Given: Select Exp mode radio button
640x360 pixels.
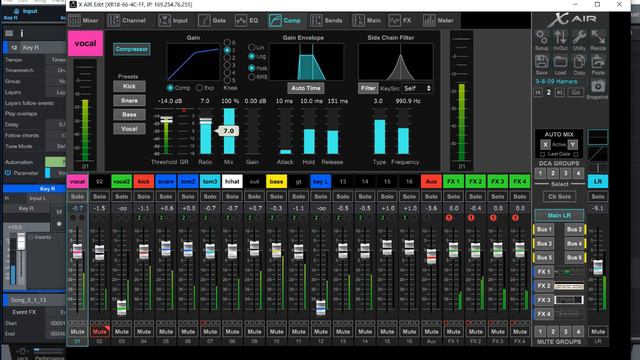Looking at the screenshot, I should (x=199, y=88).
